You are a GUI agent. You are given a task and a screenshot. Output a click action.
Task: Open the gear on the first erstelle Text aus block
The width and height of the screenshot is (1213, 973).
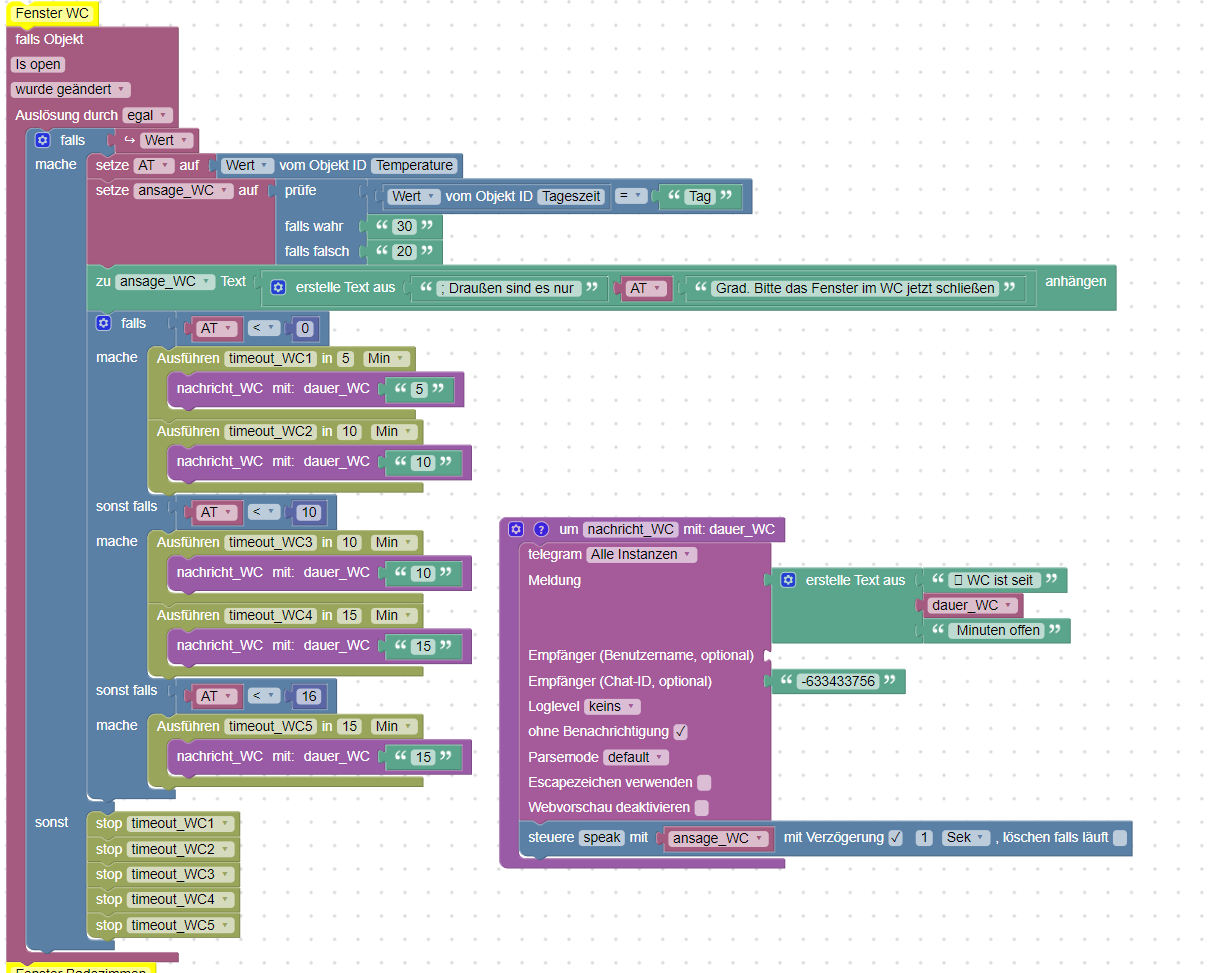click(x=278, y=287)
